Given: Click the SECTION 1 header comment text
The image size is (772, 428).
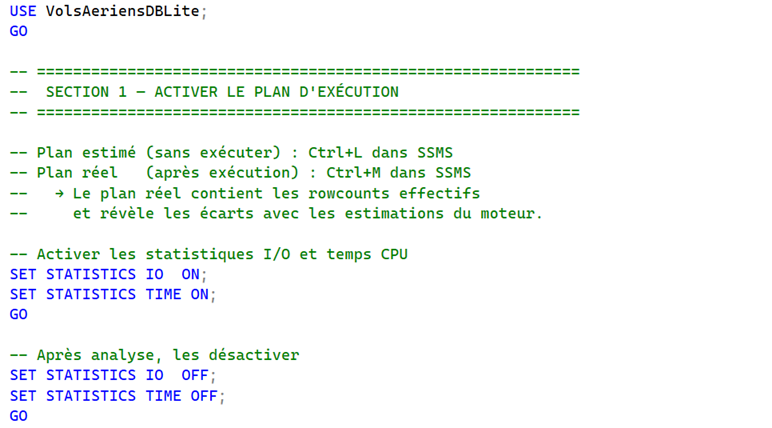Looking at the screenshot, I should (x=222, y=92).
